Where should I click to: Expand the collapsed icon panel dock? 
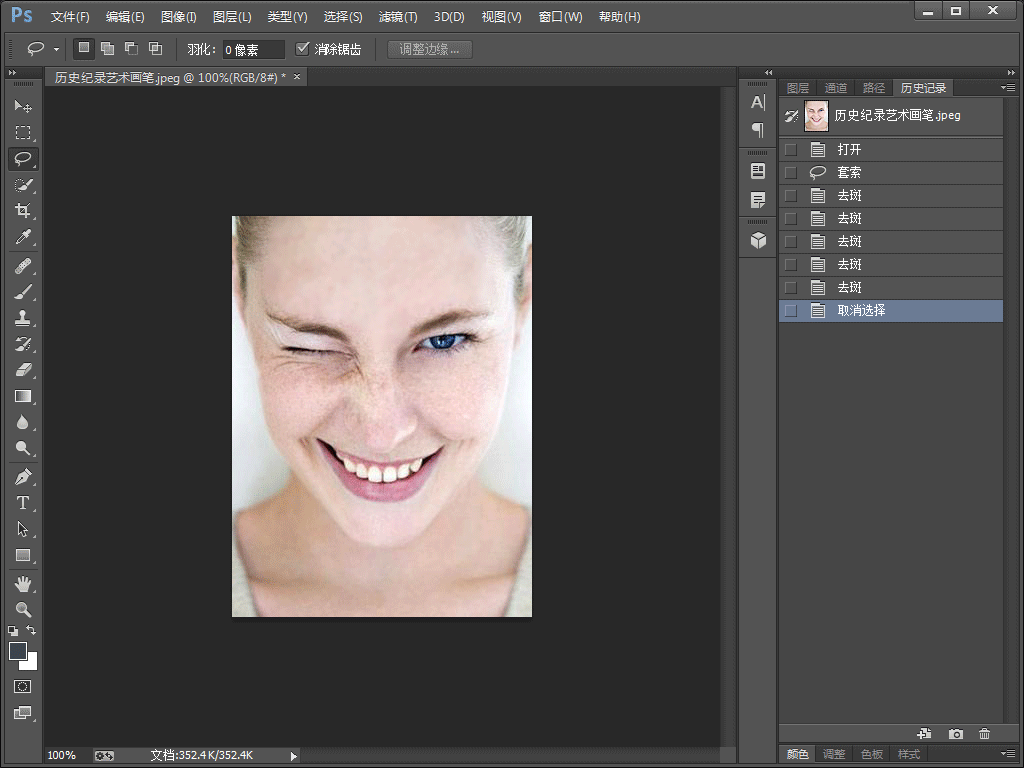(769, 72)
